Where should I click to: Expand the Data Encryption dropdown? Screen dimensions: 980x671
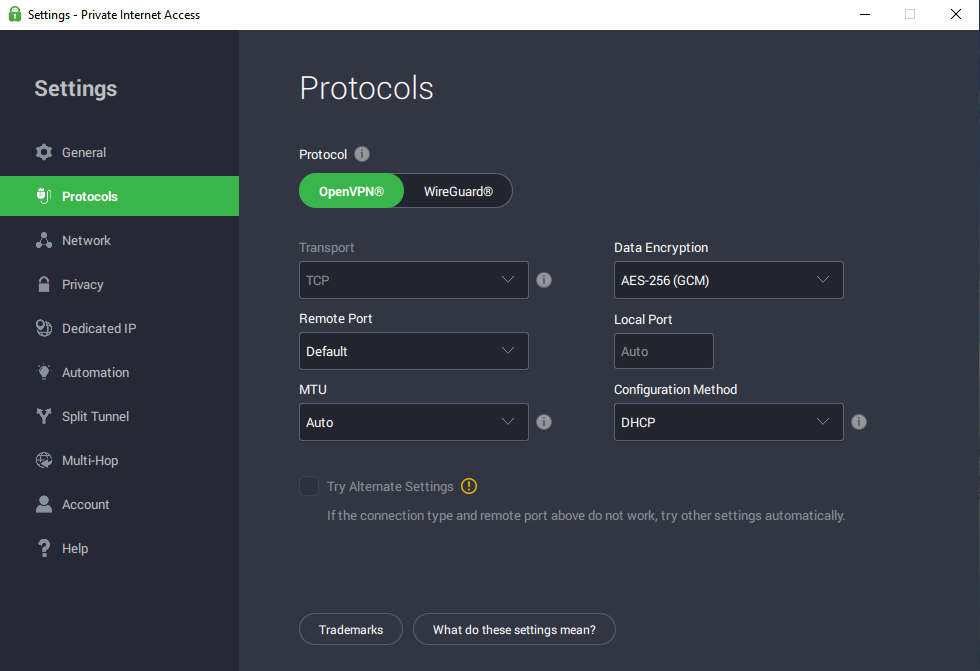click(x=729, y=280)
